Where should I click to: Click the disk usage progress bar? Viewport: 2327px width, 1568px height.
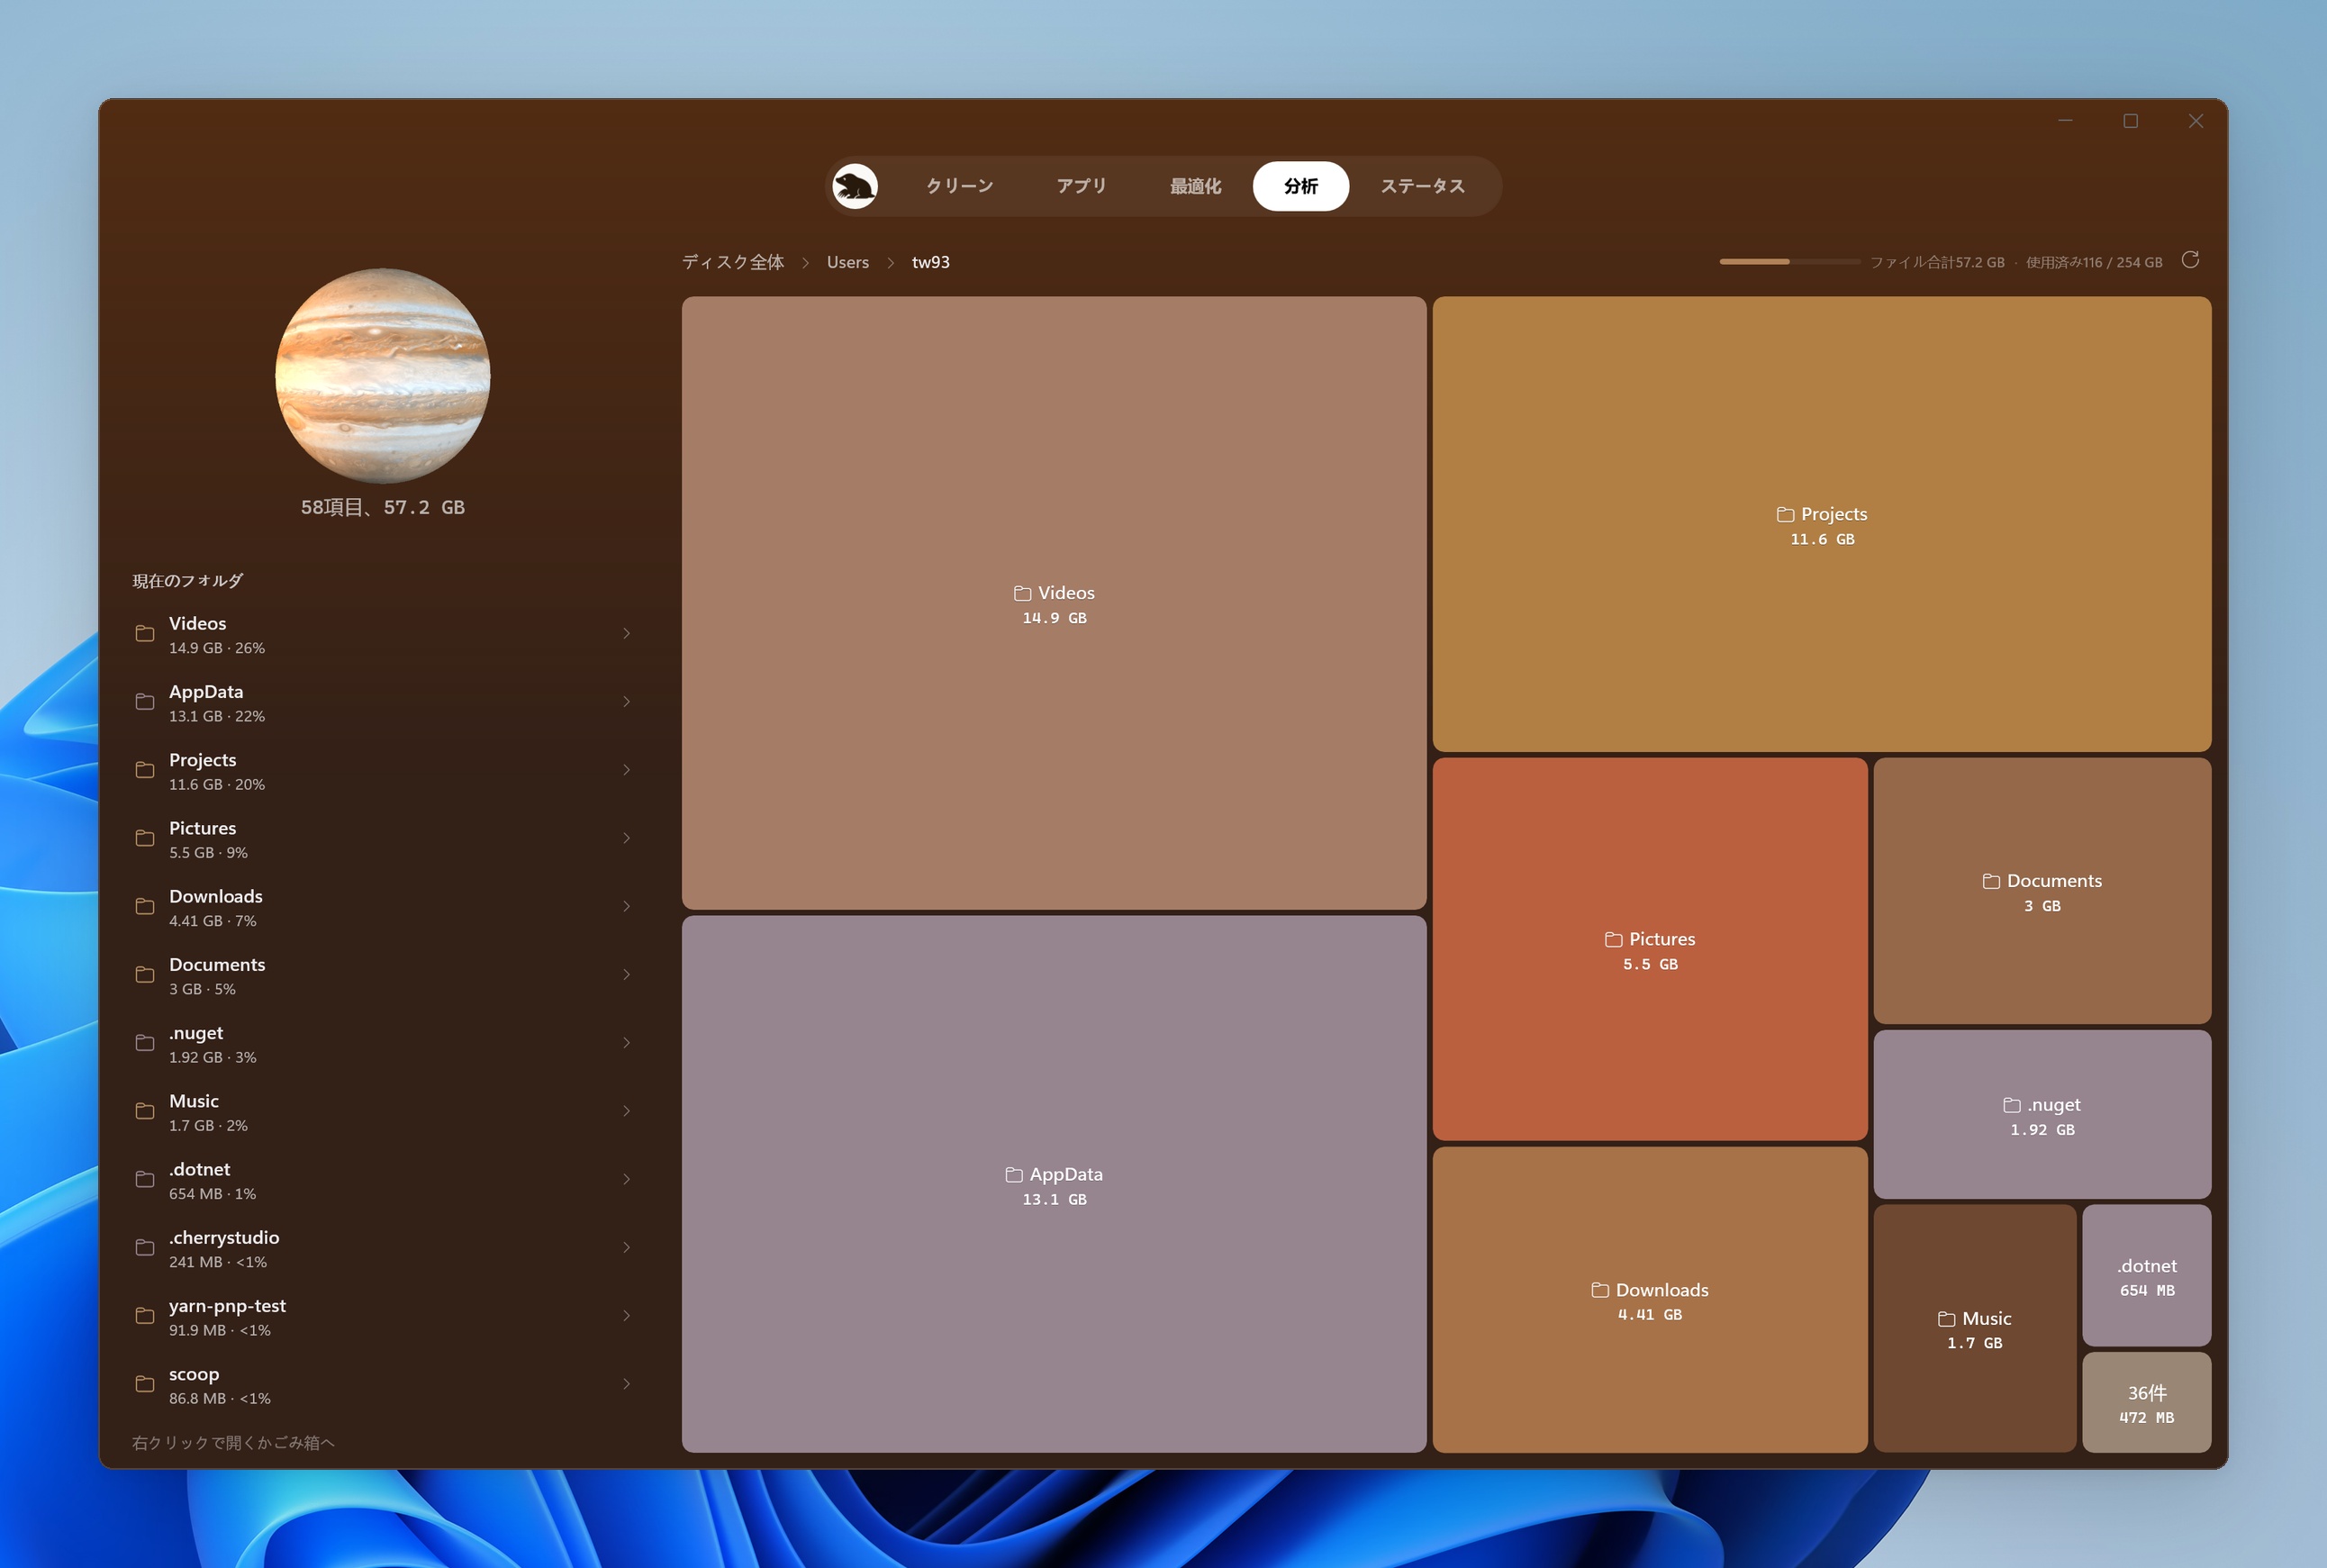(1789, 262)
